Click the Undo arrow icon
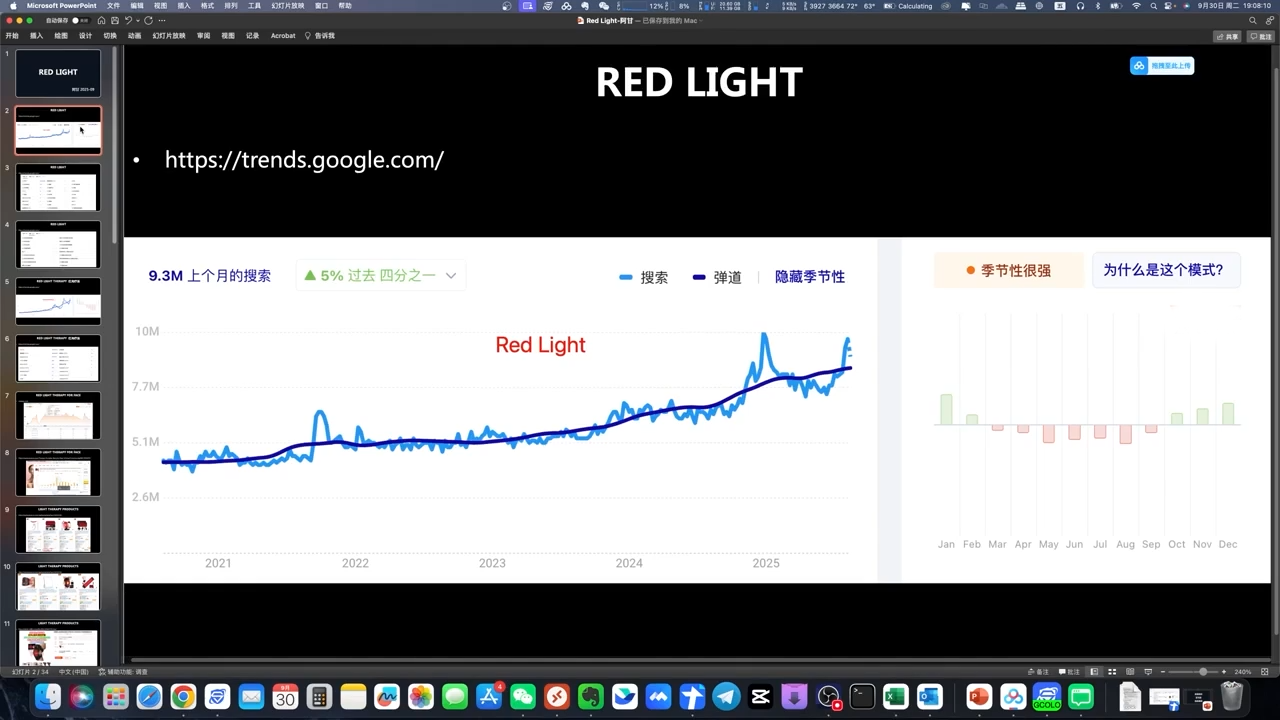1280x720 pixels. point(128,20)
